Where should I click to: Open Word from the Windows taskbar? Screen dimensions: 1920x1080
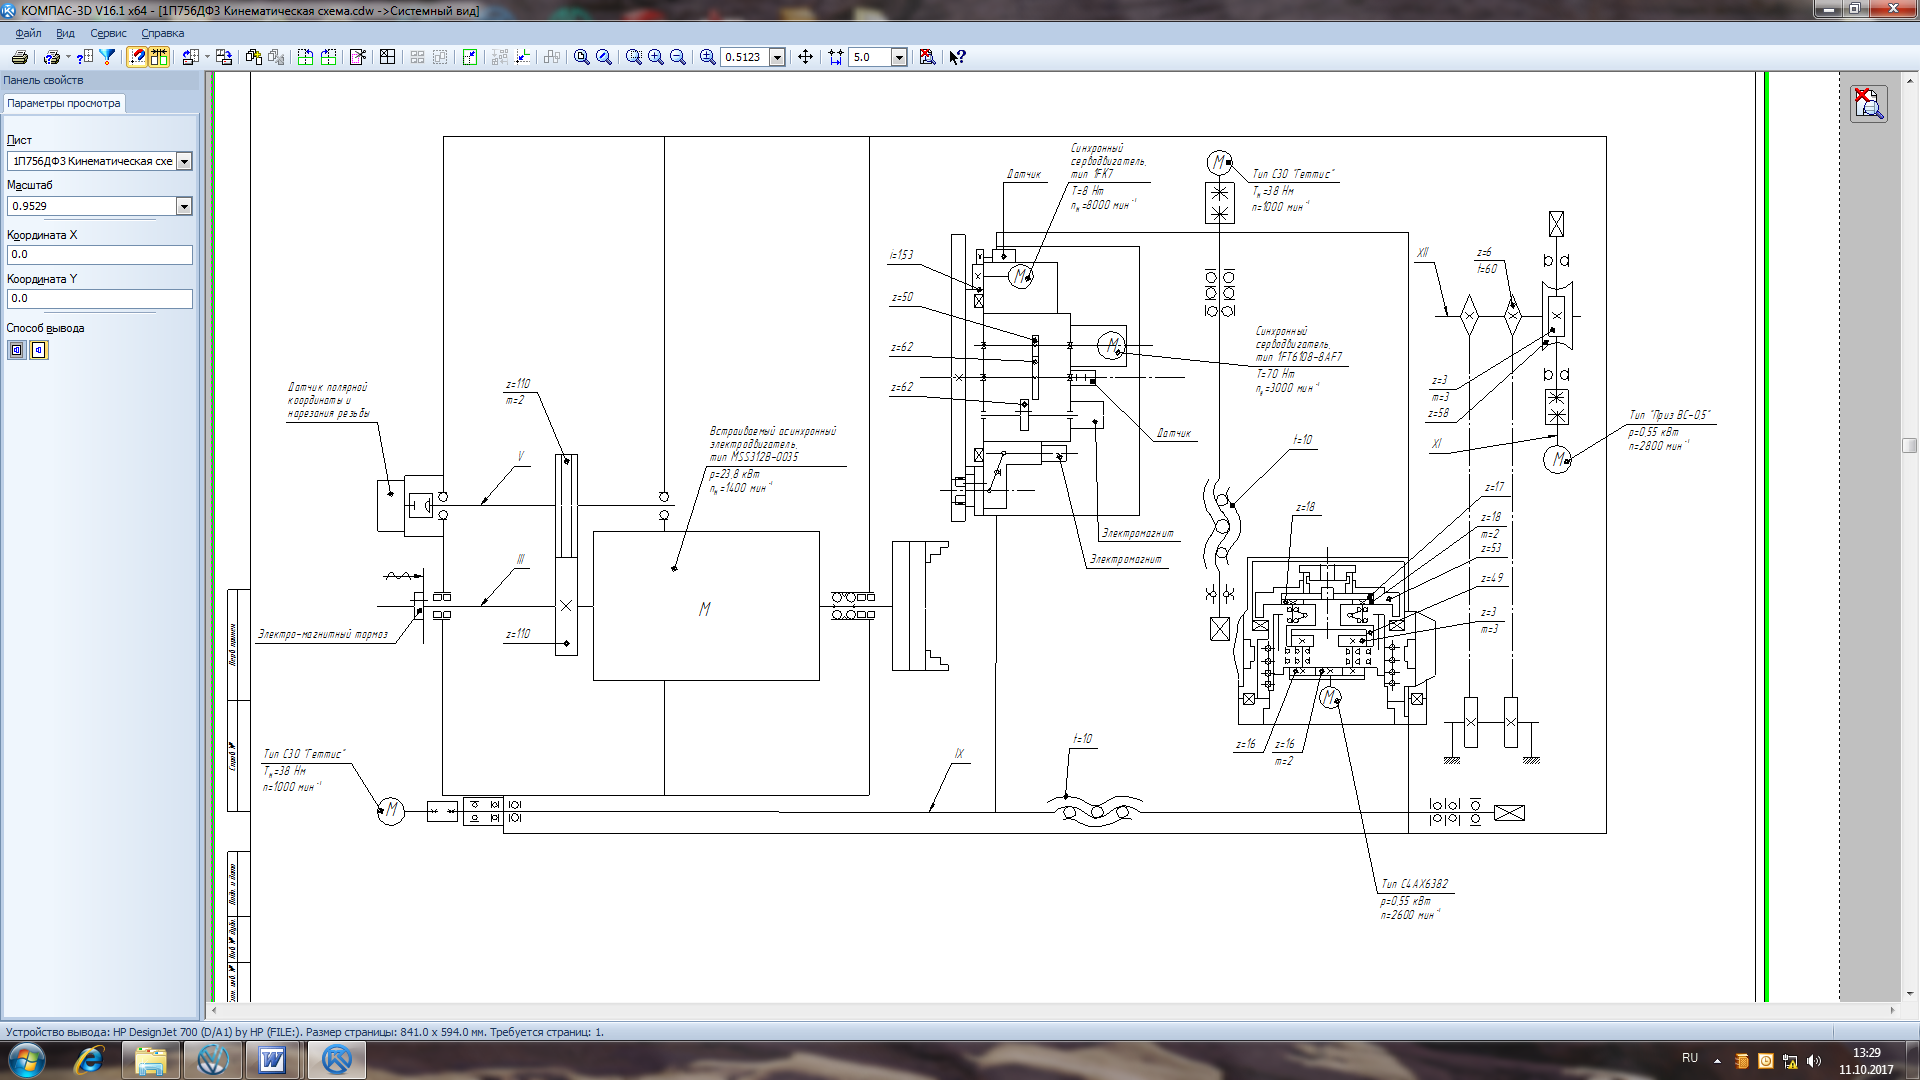[x=272, y=1060]
